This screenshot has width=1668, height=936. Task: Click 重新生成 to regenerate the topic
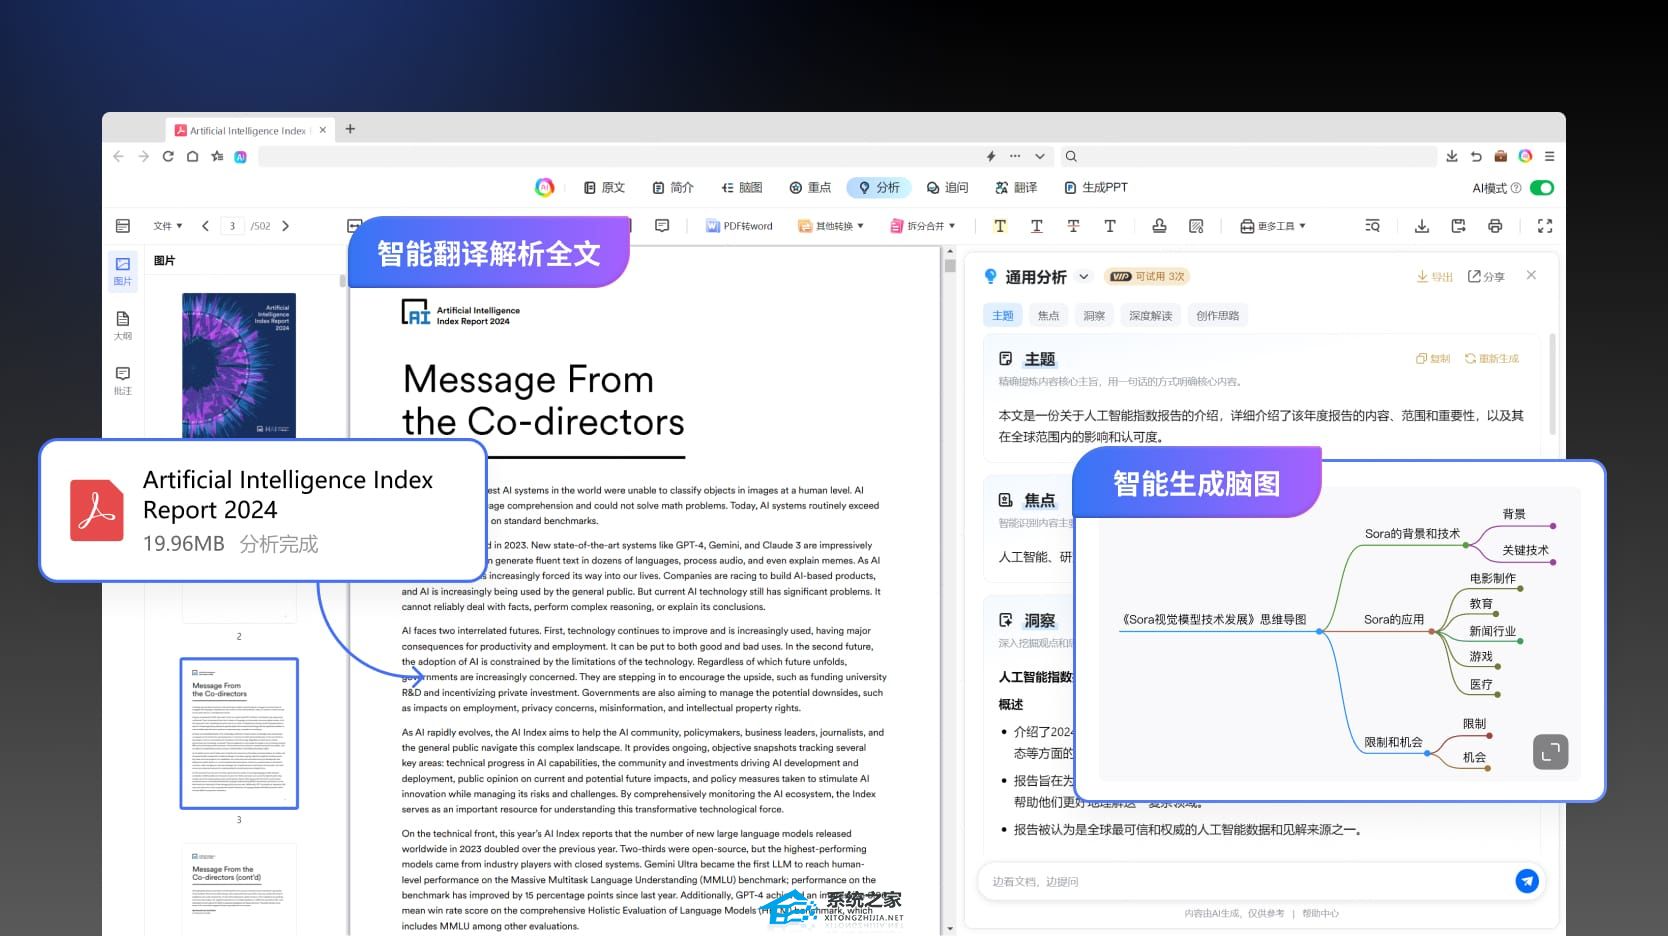click(x=1492, y=359)
